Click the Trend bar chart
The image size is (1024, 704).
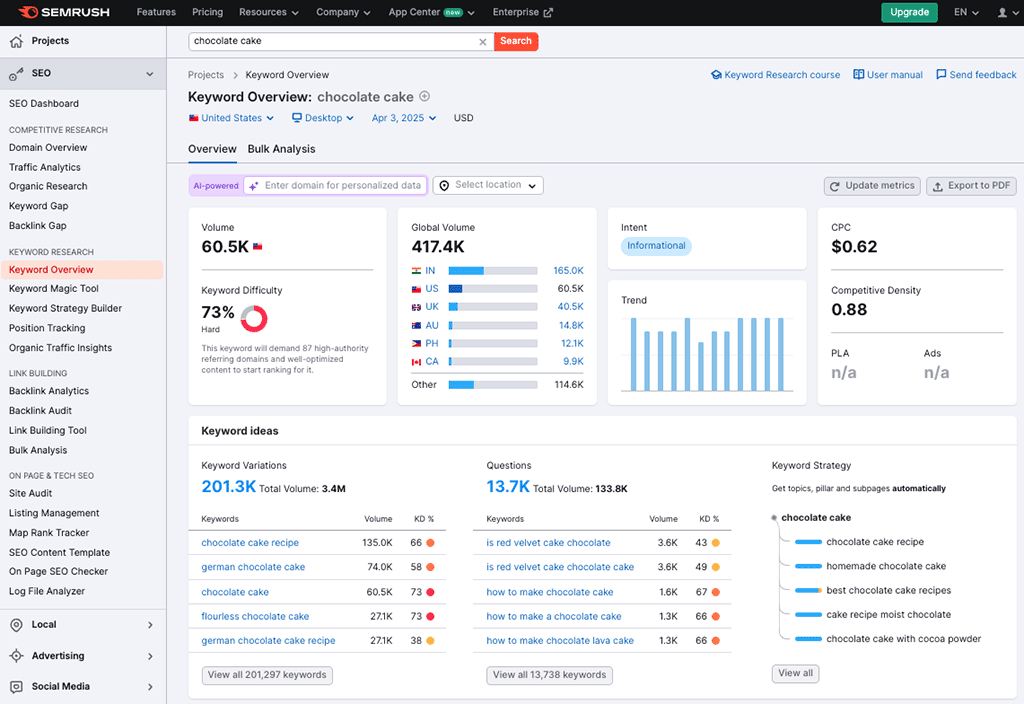pos(707,354)
